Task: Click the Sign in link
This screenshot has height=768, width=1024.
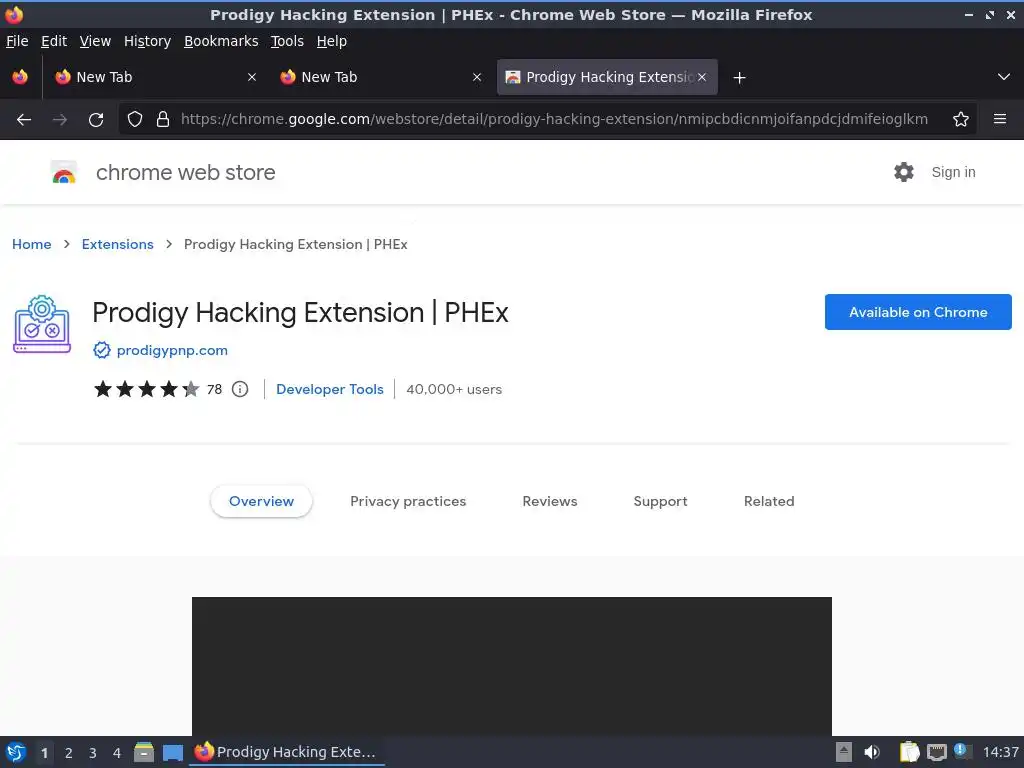Action: (953, 172)
